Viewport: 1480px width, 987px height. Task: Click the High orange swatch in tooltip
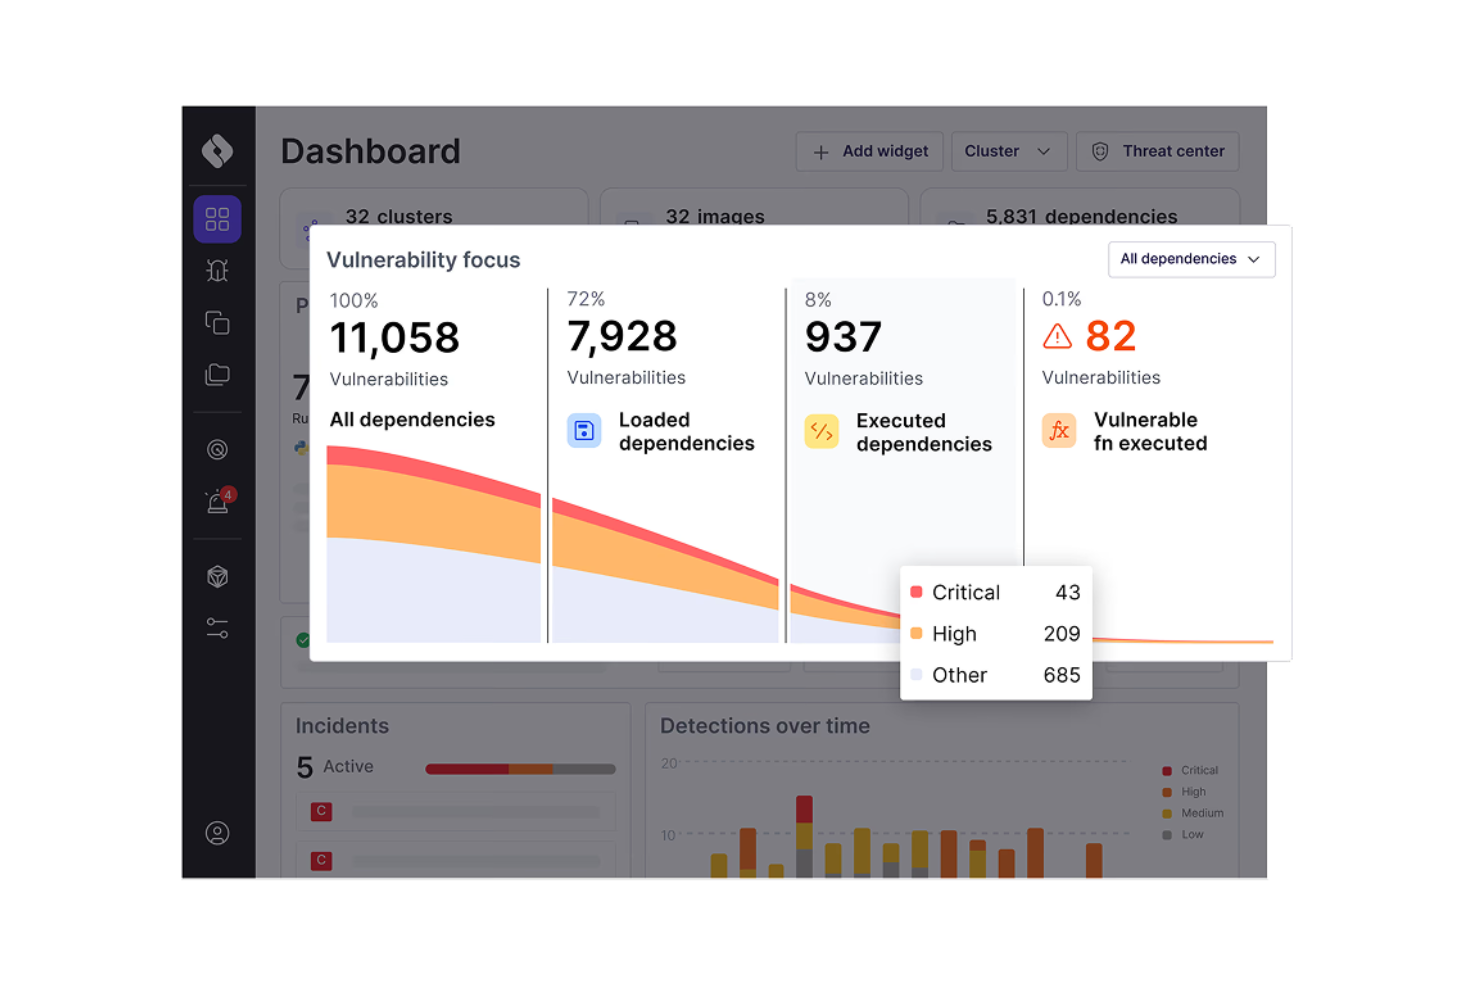tap(916, 633)
